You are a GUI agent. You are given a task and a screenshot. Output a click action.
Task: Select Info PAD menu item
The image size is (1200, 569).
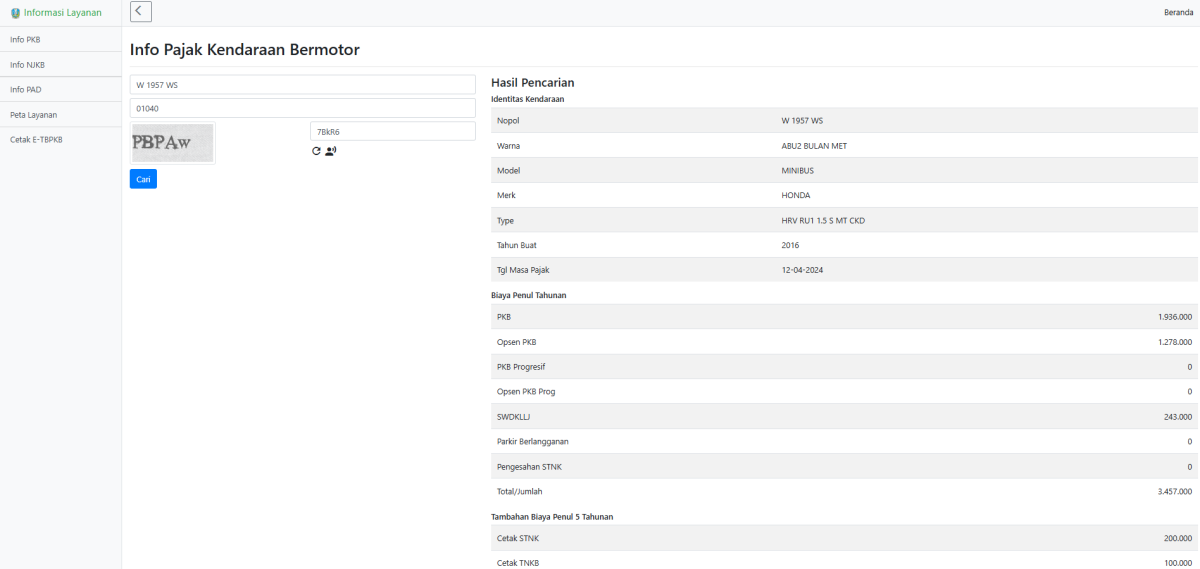tap(26, 90)
